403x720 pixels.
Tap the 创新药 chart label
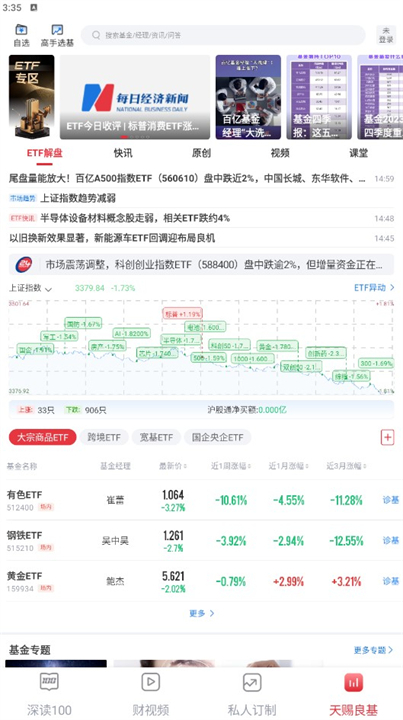pyautogui.click(x=326, y=353)
